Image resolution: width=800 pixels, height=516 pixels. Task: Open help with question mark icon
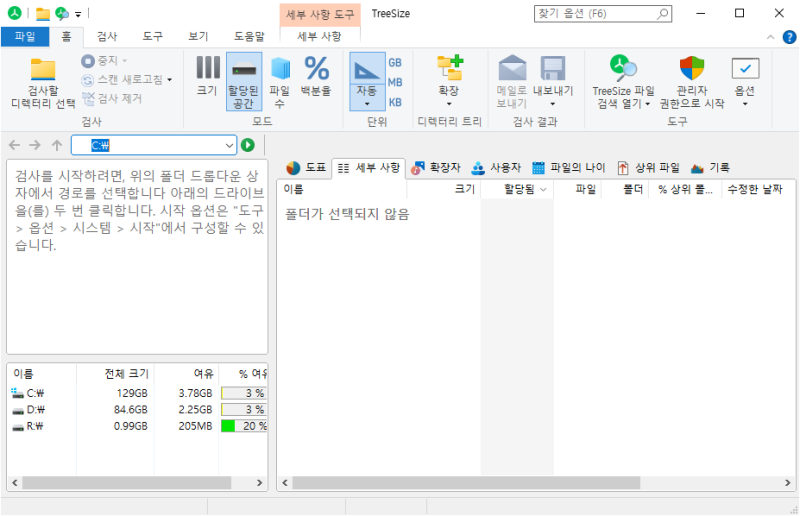click(x=789, y=37)
